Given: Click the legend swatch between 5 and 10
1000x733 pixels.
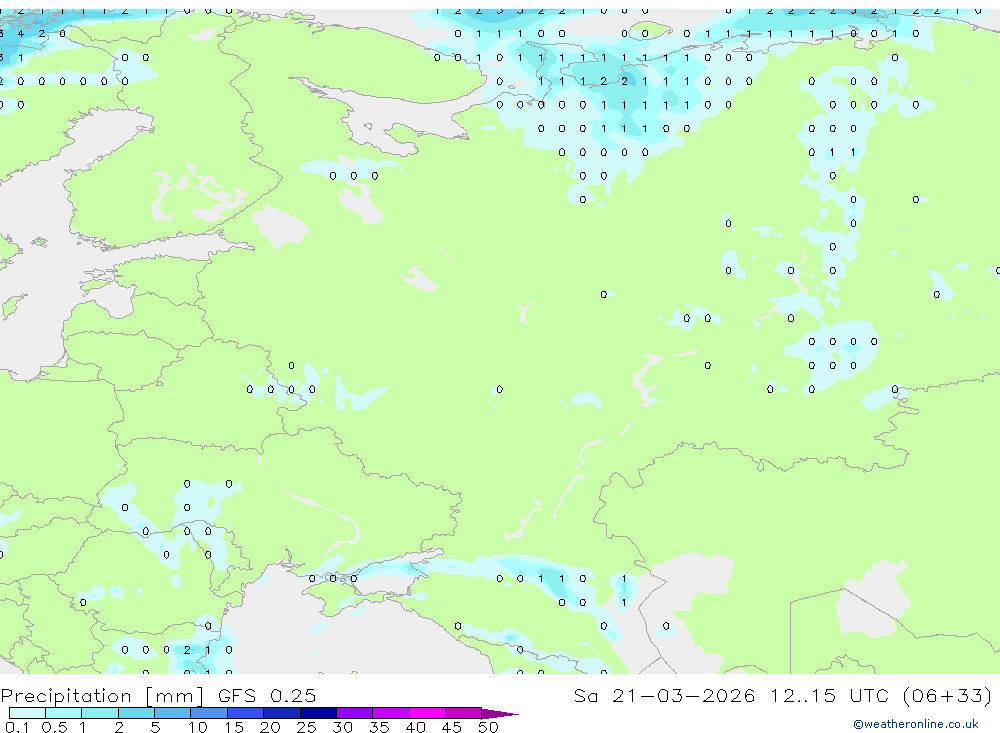Looking at the screenshot, I should (172, 713).
